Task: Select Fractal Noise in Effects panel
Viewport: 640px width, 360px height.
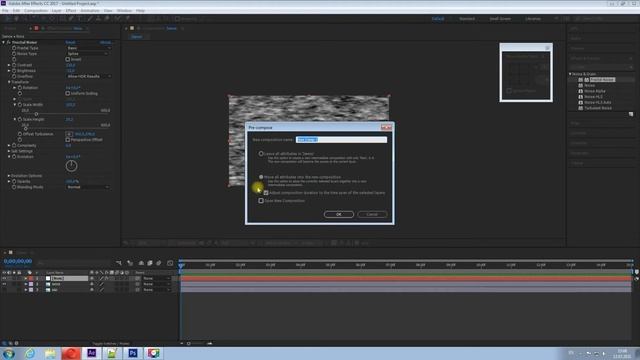Action: [602, 80]
